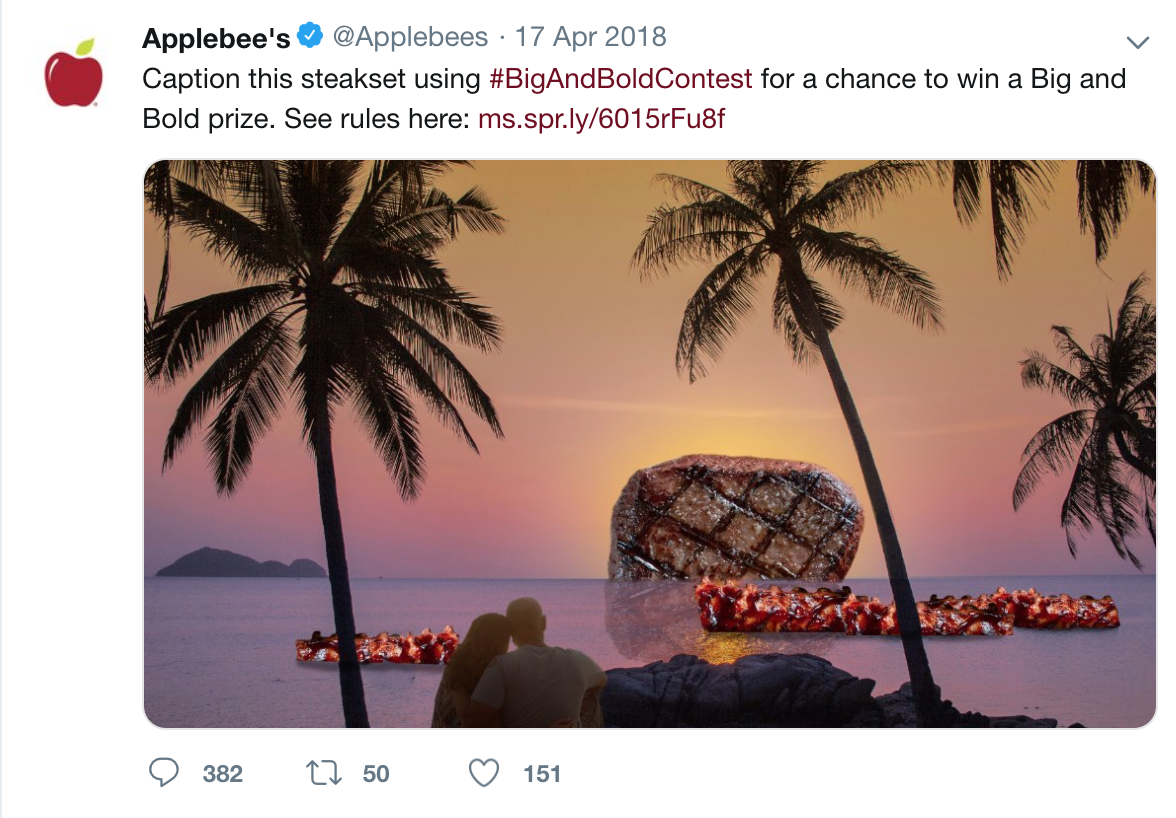
Task: Click the ribs floating left of the couple
Action: pyautogui.click(x=377, y=646)
